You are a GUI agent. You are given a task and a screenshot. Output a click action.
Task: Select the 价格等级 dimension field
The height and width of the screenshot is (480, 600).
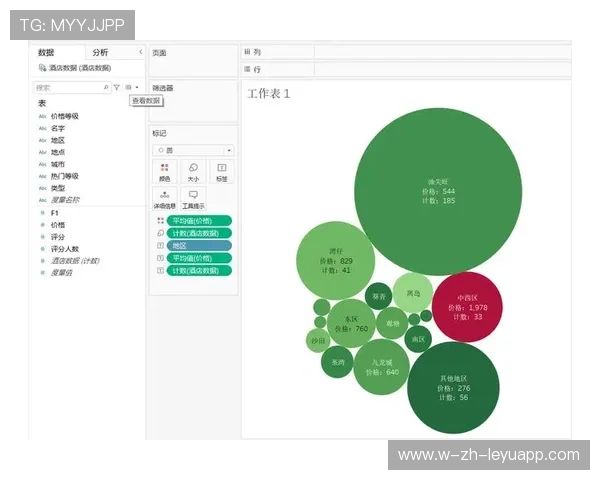coord(65,116)
